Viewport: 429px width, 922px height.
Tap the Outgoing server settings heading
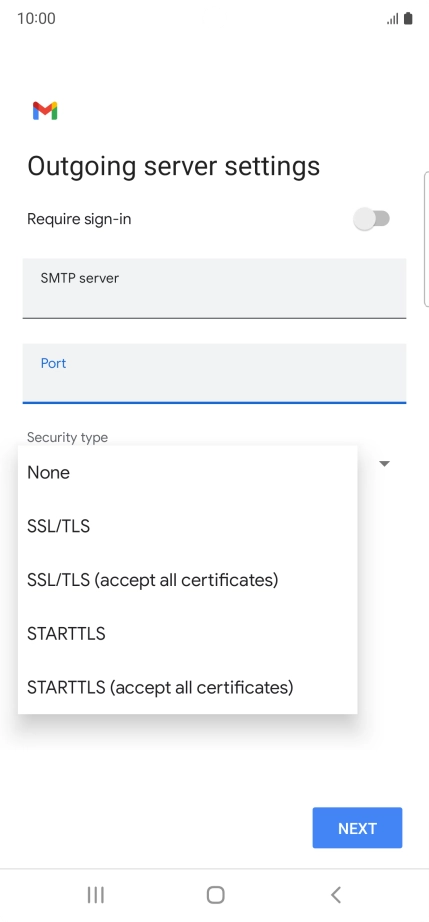[x=174, y=166]
